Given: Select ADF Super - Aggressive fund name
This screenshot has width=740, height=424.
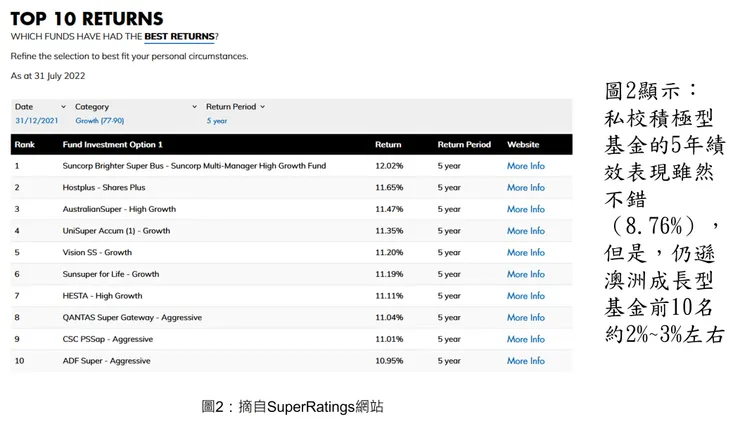Looking at the screenshot, I should 106,361.
